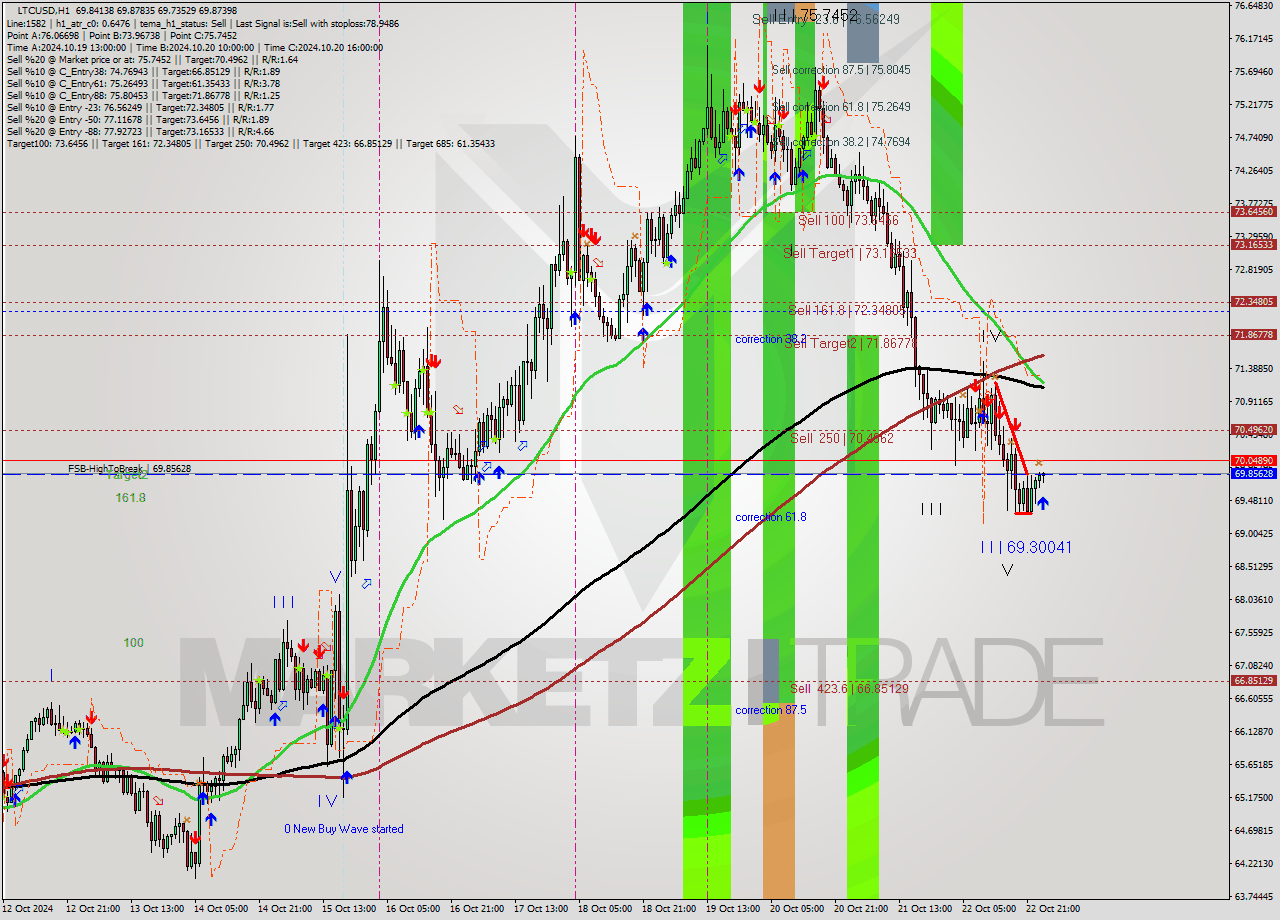Select the 'correction 61.8' chart label

coord(771,517)
